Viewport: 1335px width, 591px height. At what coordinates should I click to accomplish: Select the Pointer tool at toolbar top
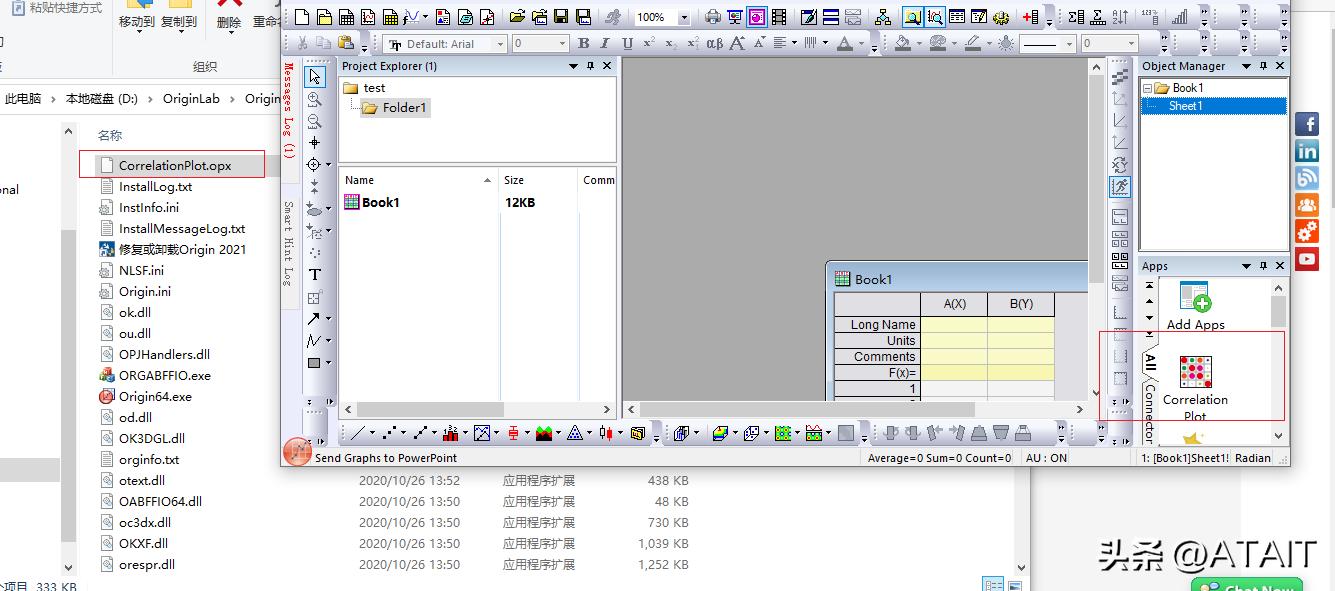point(313,75)
